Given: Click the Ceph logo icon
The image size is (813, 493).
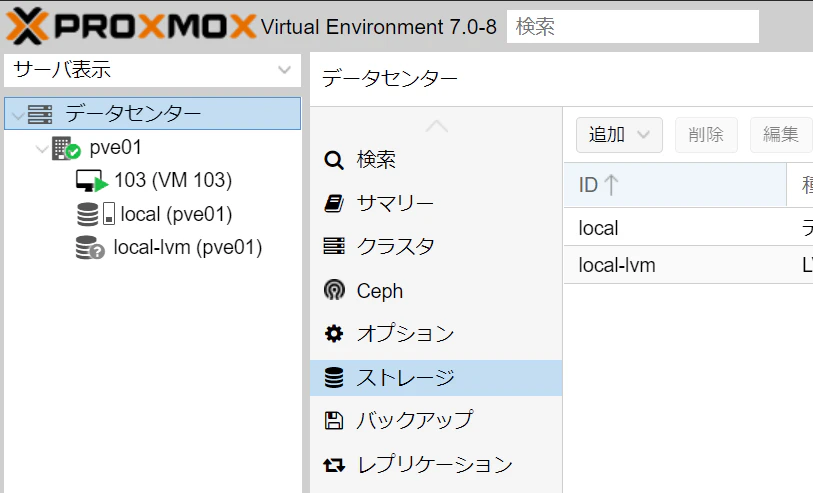Looking at the screenshot, I should point(334,290).
